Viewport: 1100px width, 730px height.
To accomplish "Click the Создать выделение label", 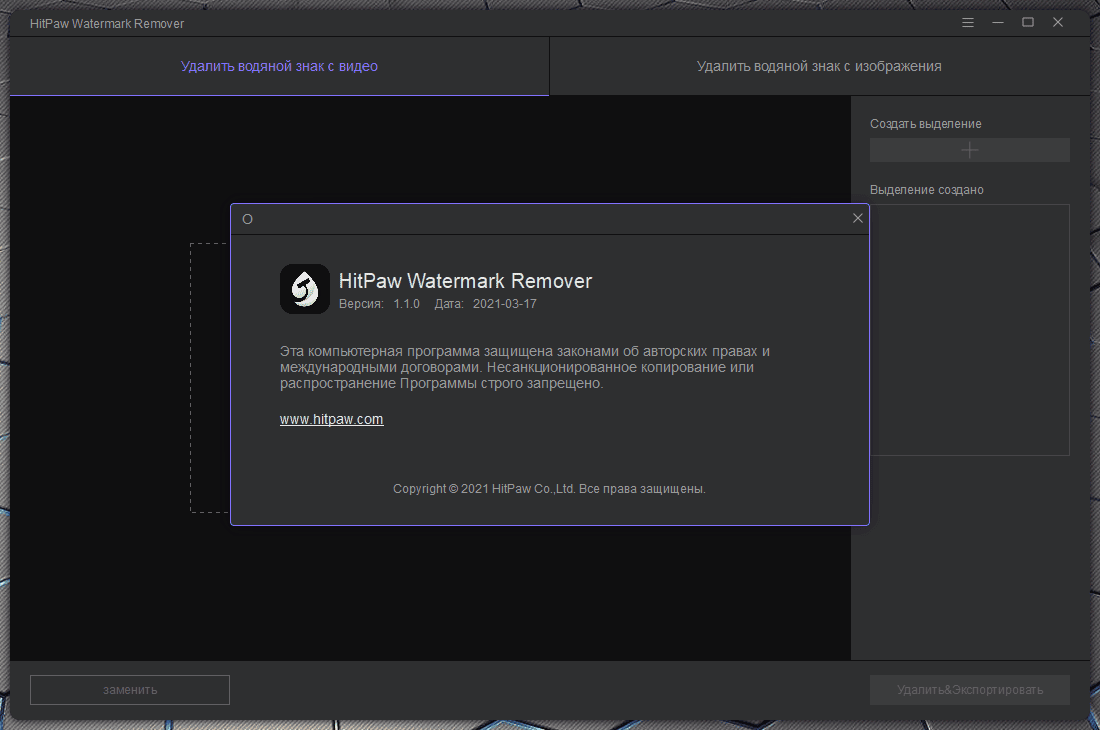I will tap(925, 123).
